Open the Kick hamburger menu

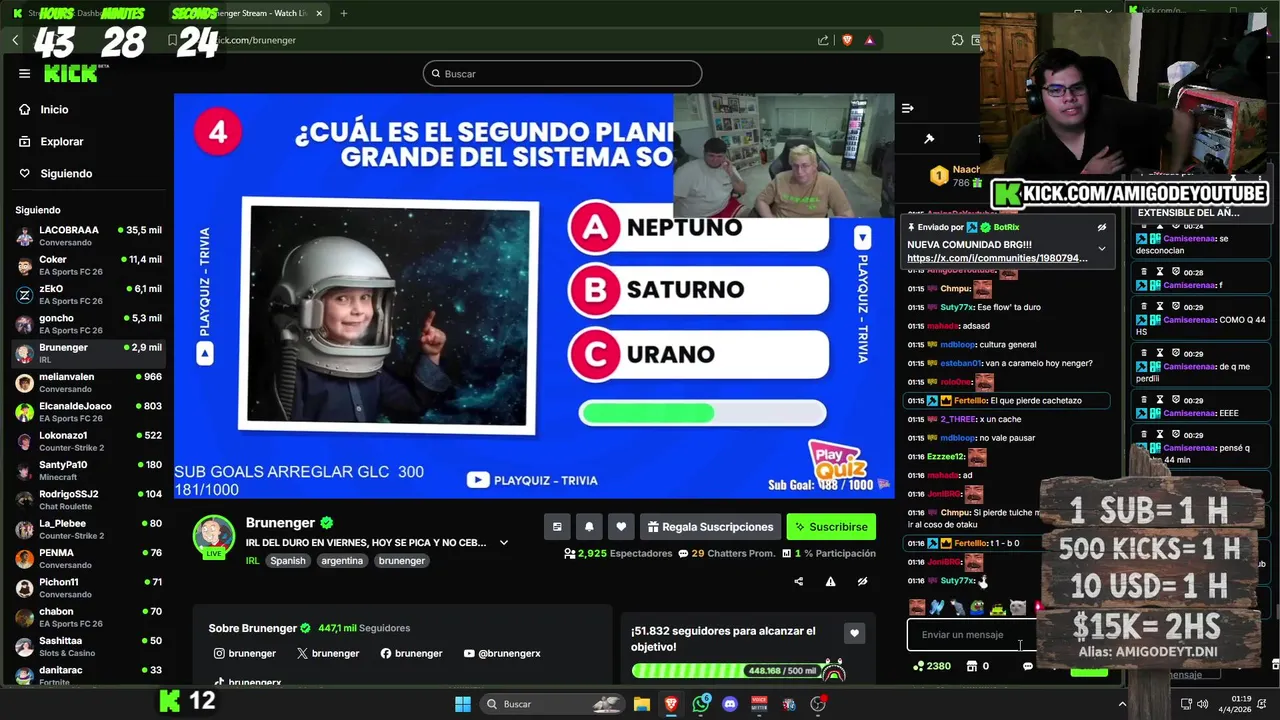24,73
